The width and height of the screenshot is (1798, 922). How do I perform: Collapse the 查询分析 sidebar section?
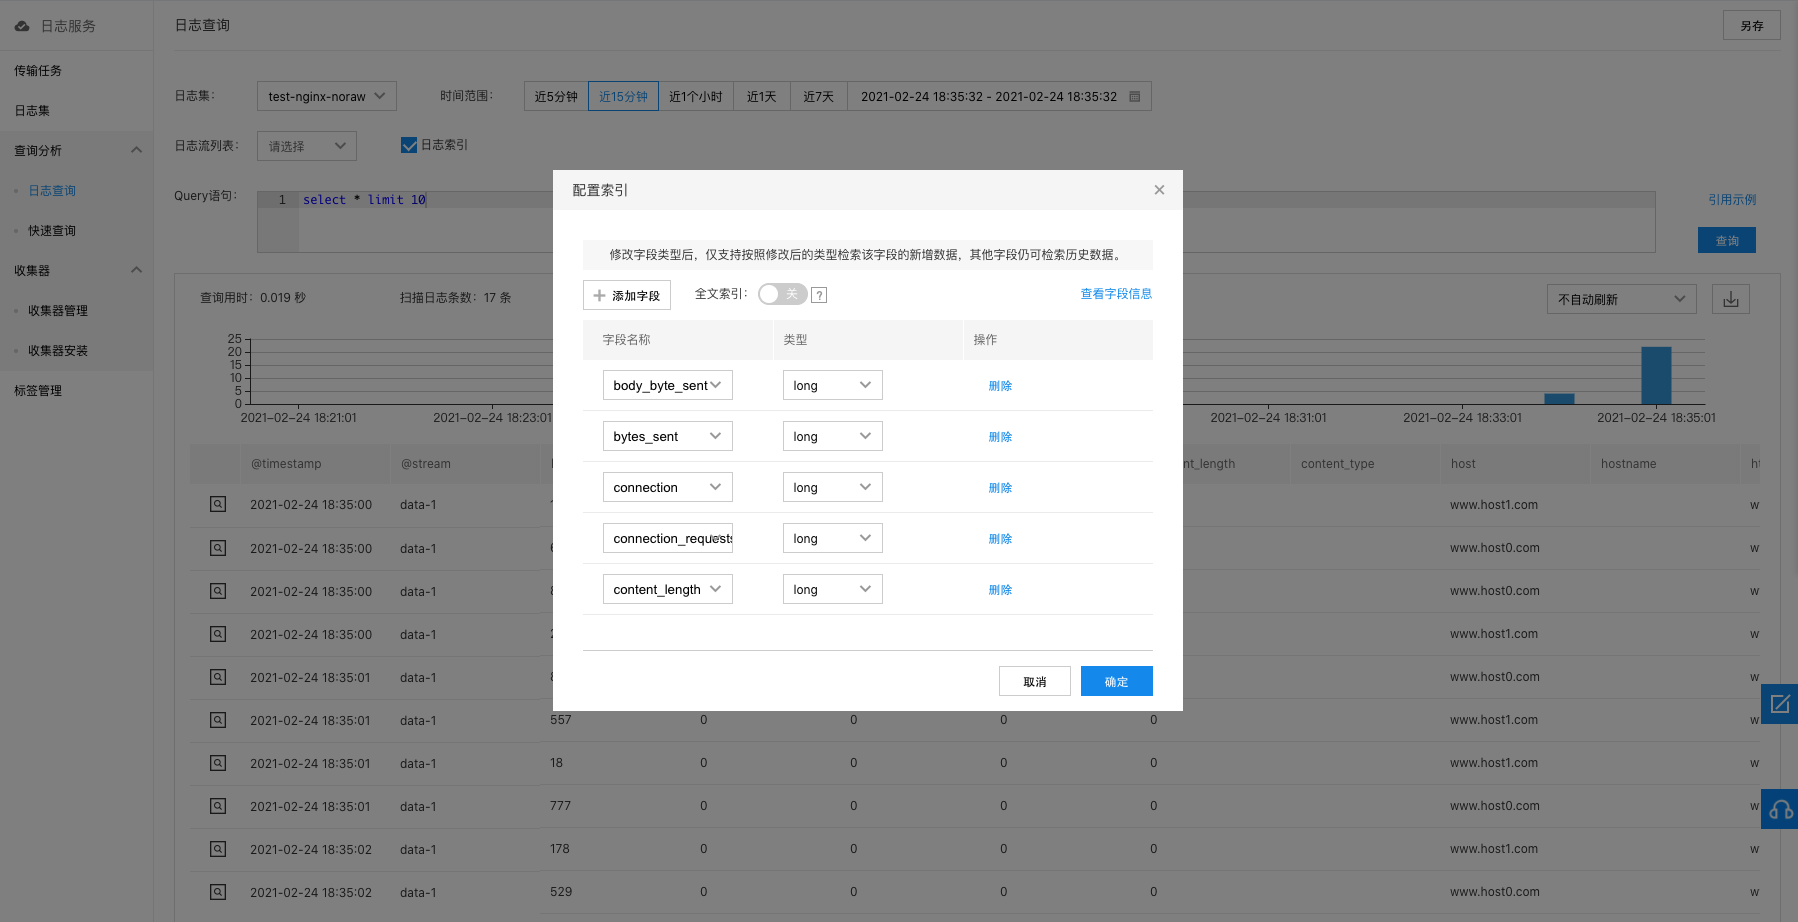tap(136, 150)
